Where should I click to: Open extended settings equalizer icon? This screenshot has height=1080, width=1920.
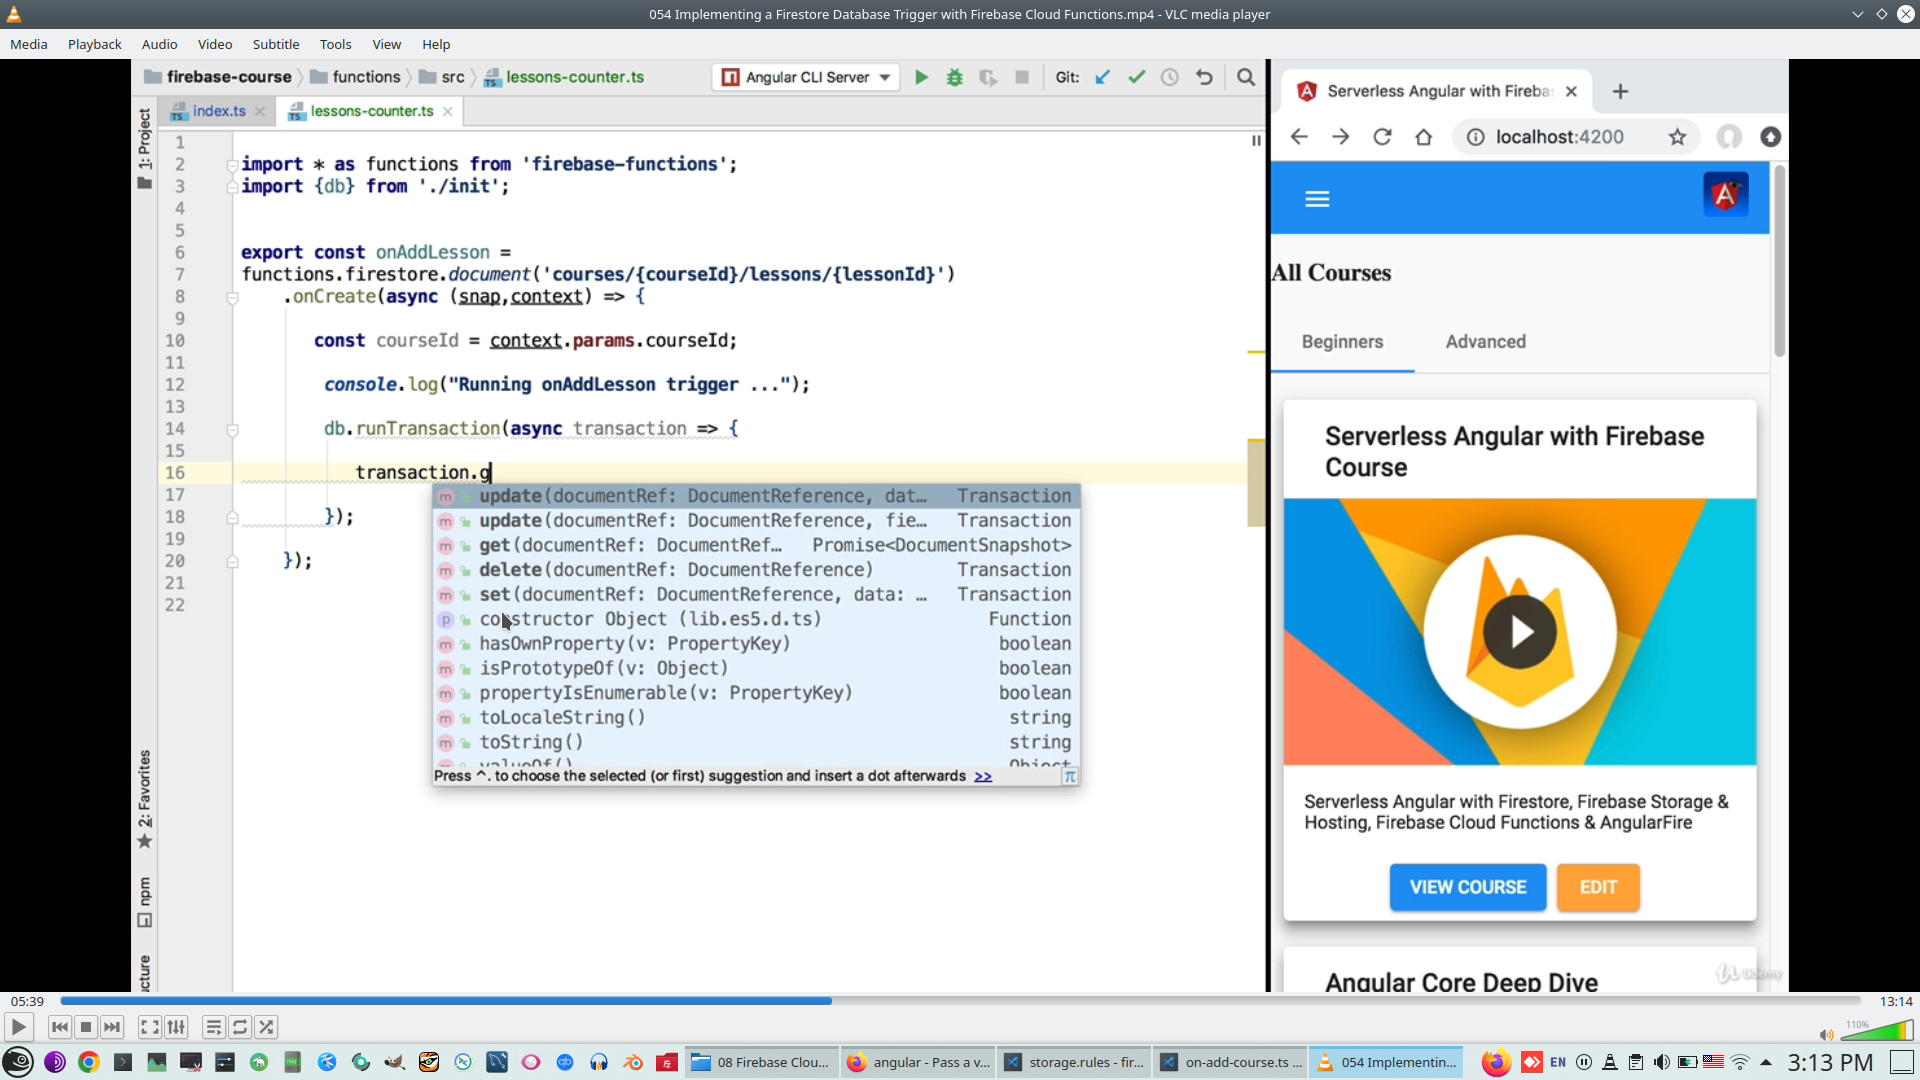tap(176, 1027)
